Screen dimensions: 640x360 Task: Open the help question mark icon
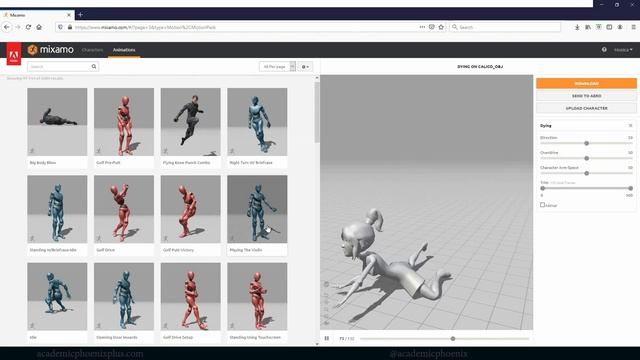pyautogui.click(x=604, y=50)
